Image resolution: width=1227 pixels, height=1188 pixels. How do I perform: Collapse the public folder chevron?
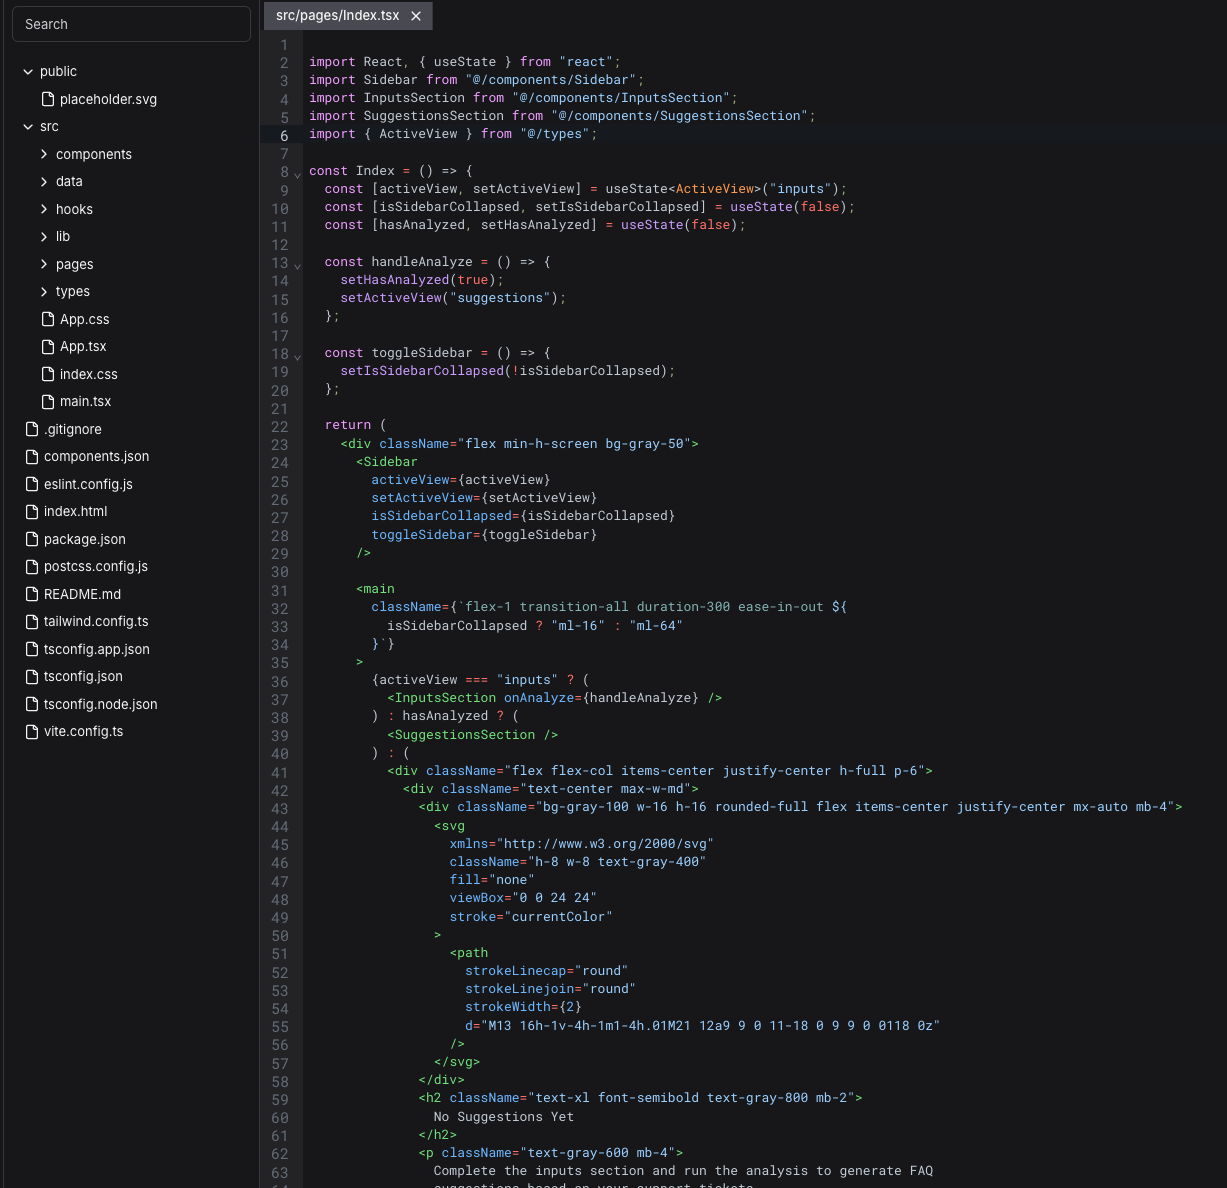pos(28,72)
